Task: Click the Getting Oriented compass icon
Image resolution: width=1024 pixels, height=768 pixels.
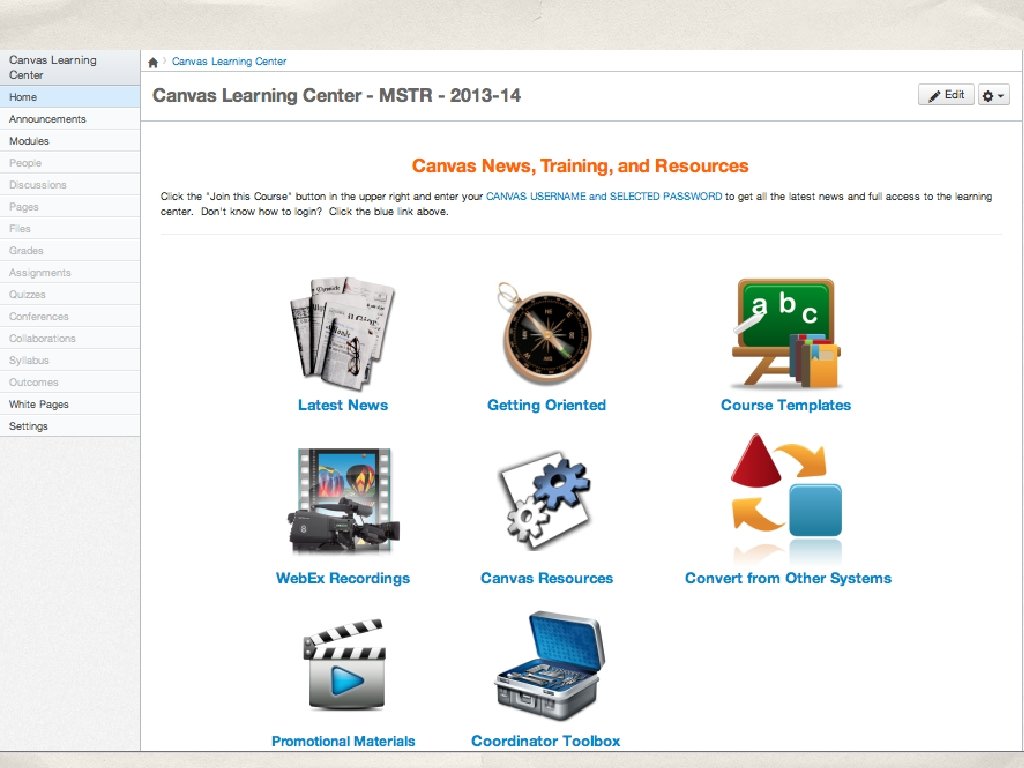Action: 546,333
